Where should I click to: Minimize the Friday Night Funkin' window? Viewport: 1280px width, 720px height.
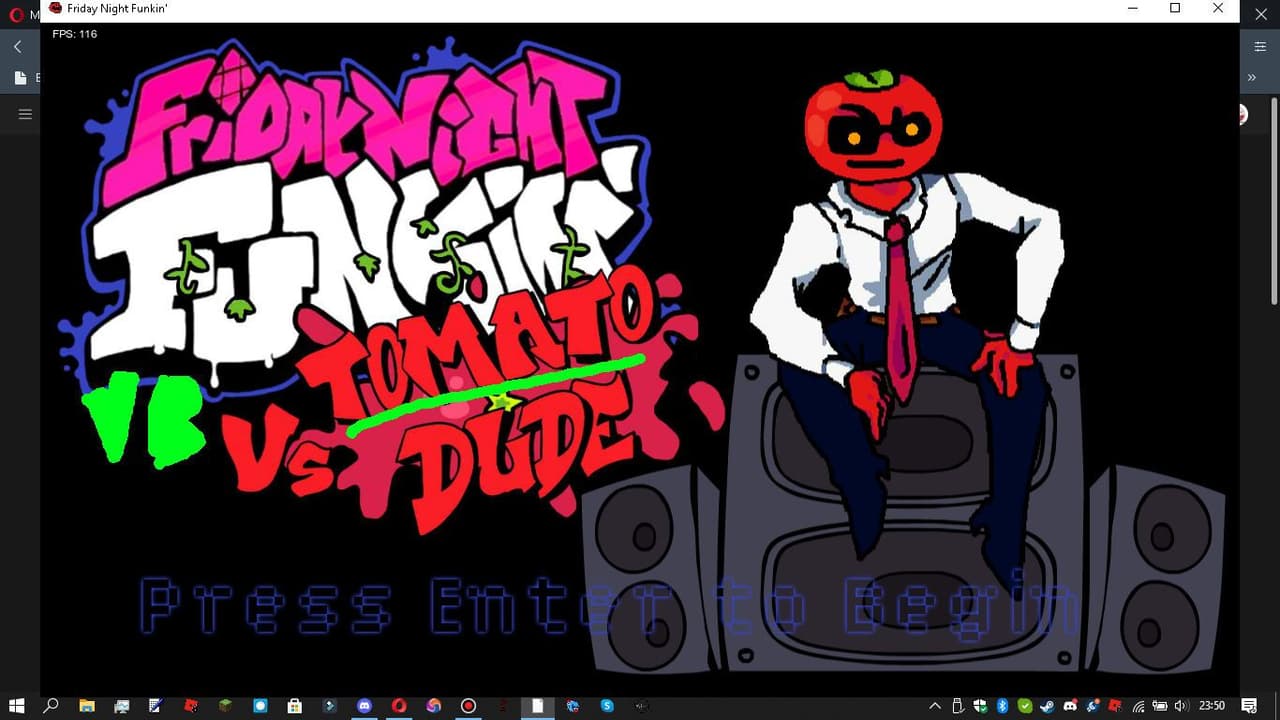pos(1133,8)
